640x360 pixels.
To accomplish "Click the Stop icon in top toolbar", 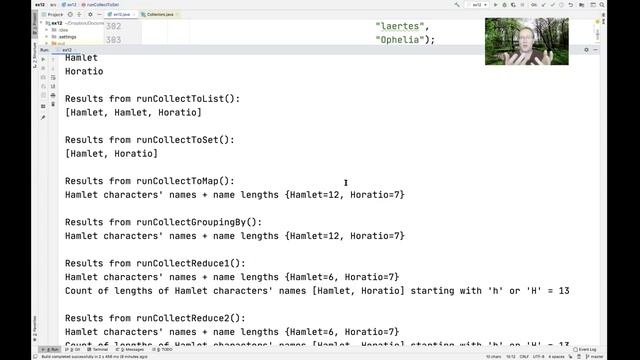I will (x=522, y=5).
